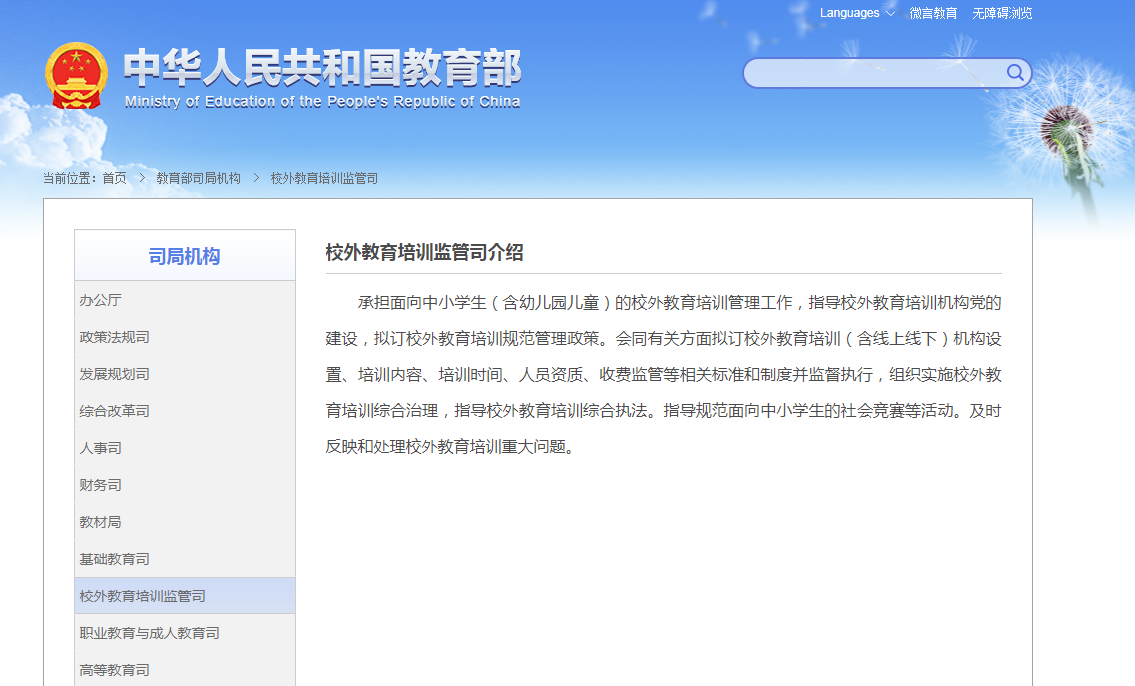The image size is (1135, 686).
Task: Open 基础教育司 from the sidebar
Action: pos(115,559)
